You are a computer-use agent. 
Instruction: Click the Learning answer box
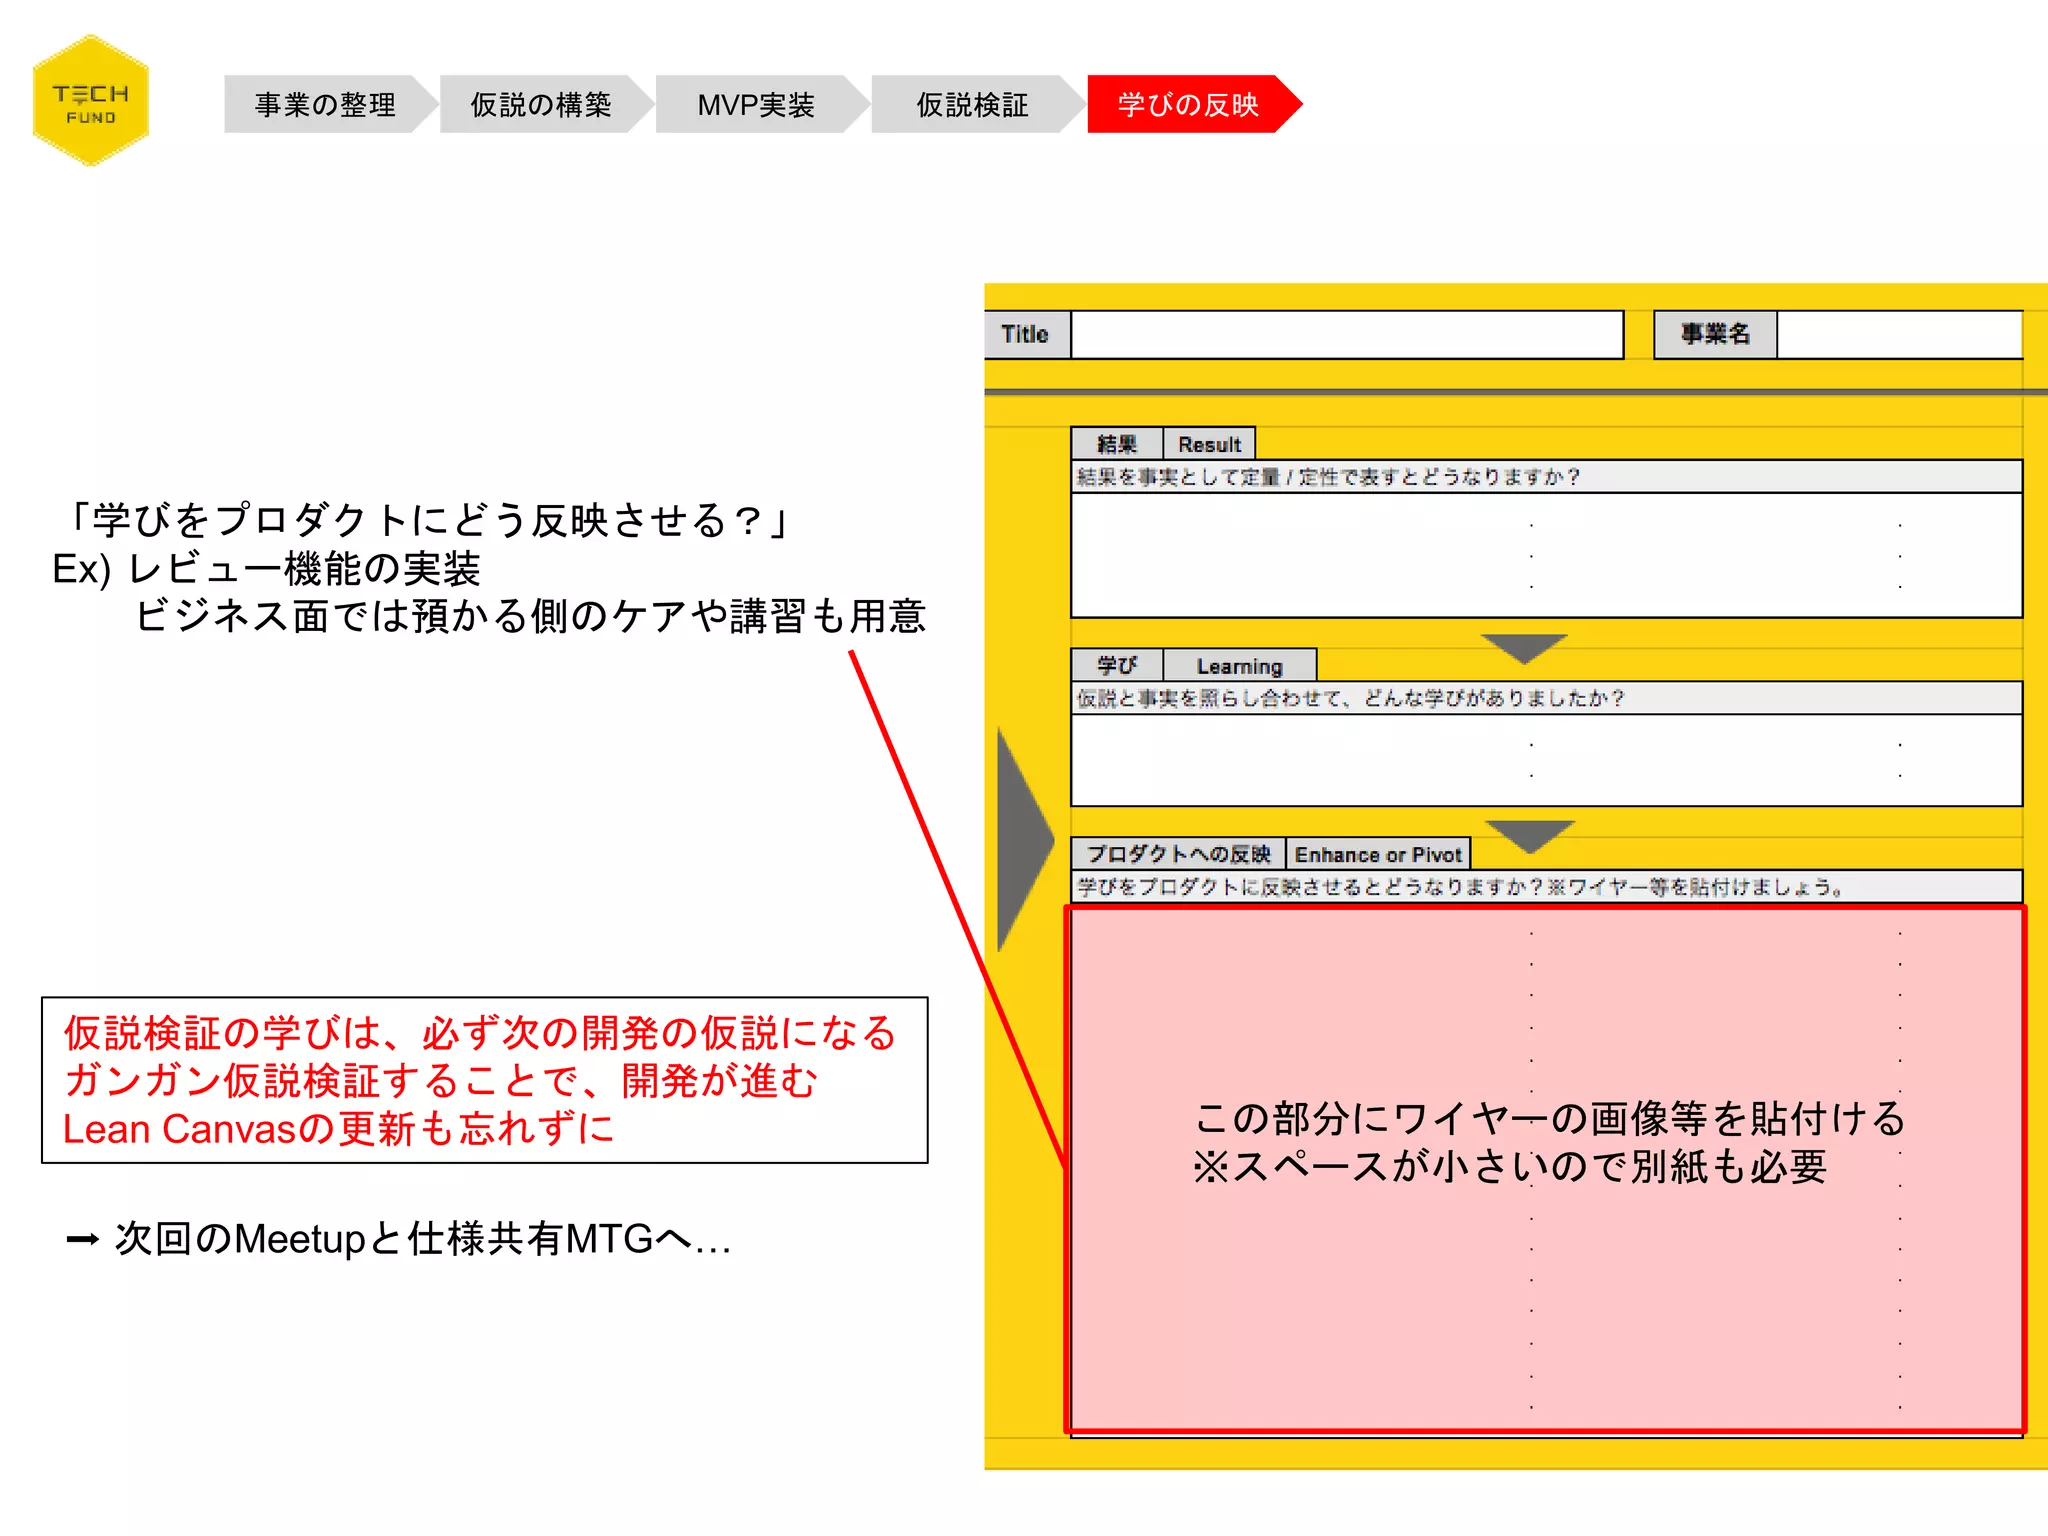(1546, 760)
